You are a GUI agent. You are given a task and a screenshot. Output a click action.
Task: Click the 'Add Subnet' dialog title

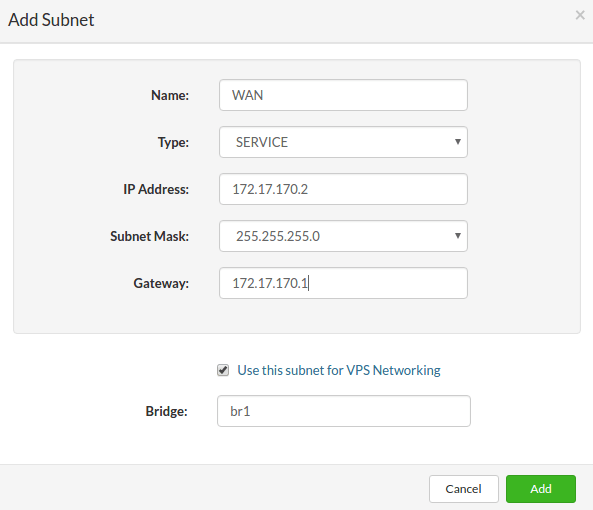click(51, 20)
